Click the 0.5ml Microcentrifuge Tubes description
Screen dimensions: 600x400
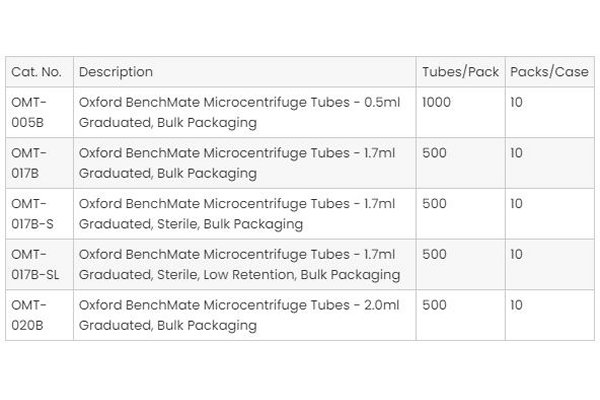pyautogui.click(x=237, y=112)
